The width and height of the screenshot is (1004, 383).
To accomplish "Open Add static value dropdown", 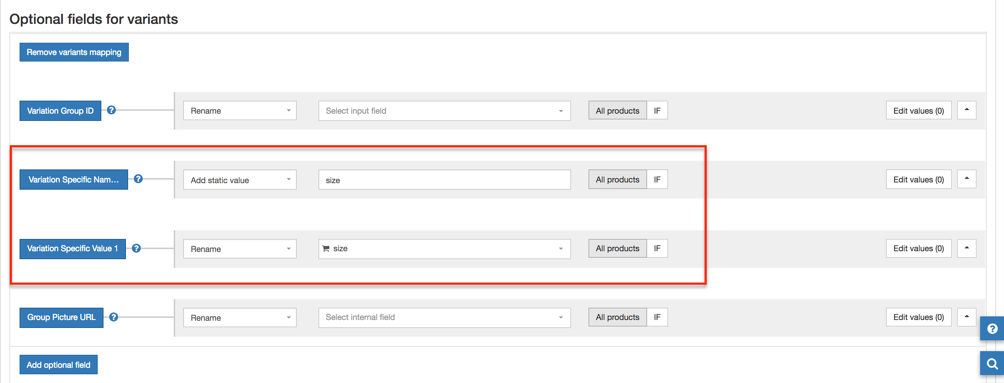I will [x=239, y=180].
